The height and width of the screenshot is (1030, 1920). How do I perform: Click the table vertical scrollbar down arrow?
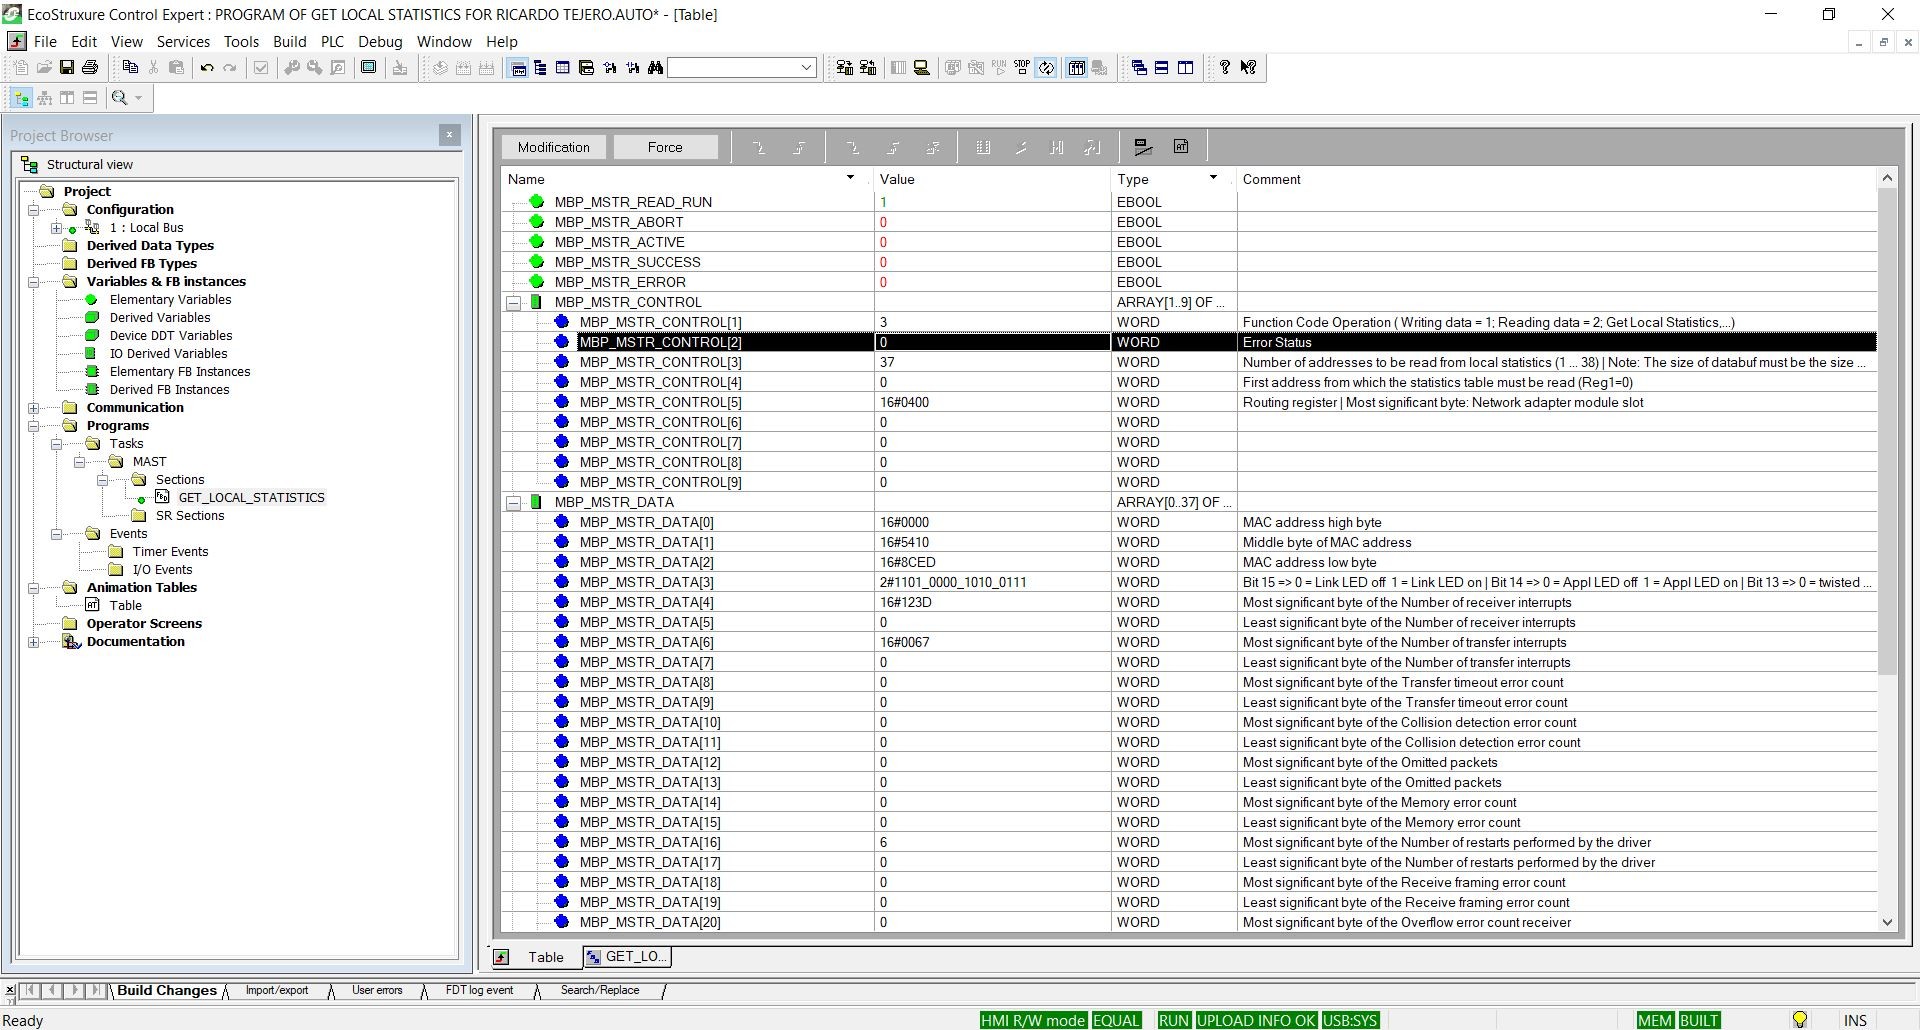pyautogui.click(x=1887, y=922)
